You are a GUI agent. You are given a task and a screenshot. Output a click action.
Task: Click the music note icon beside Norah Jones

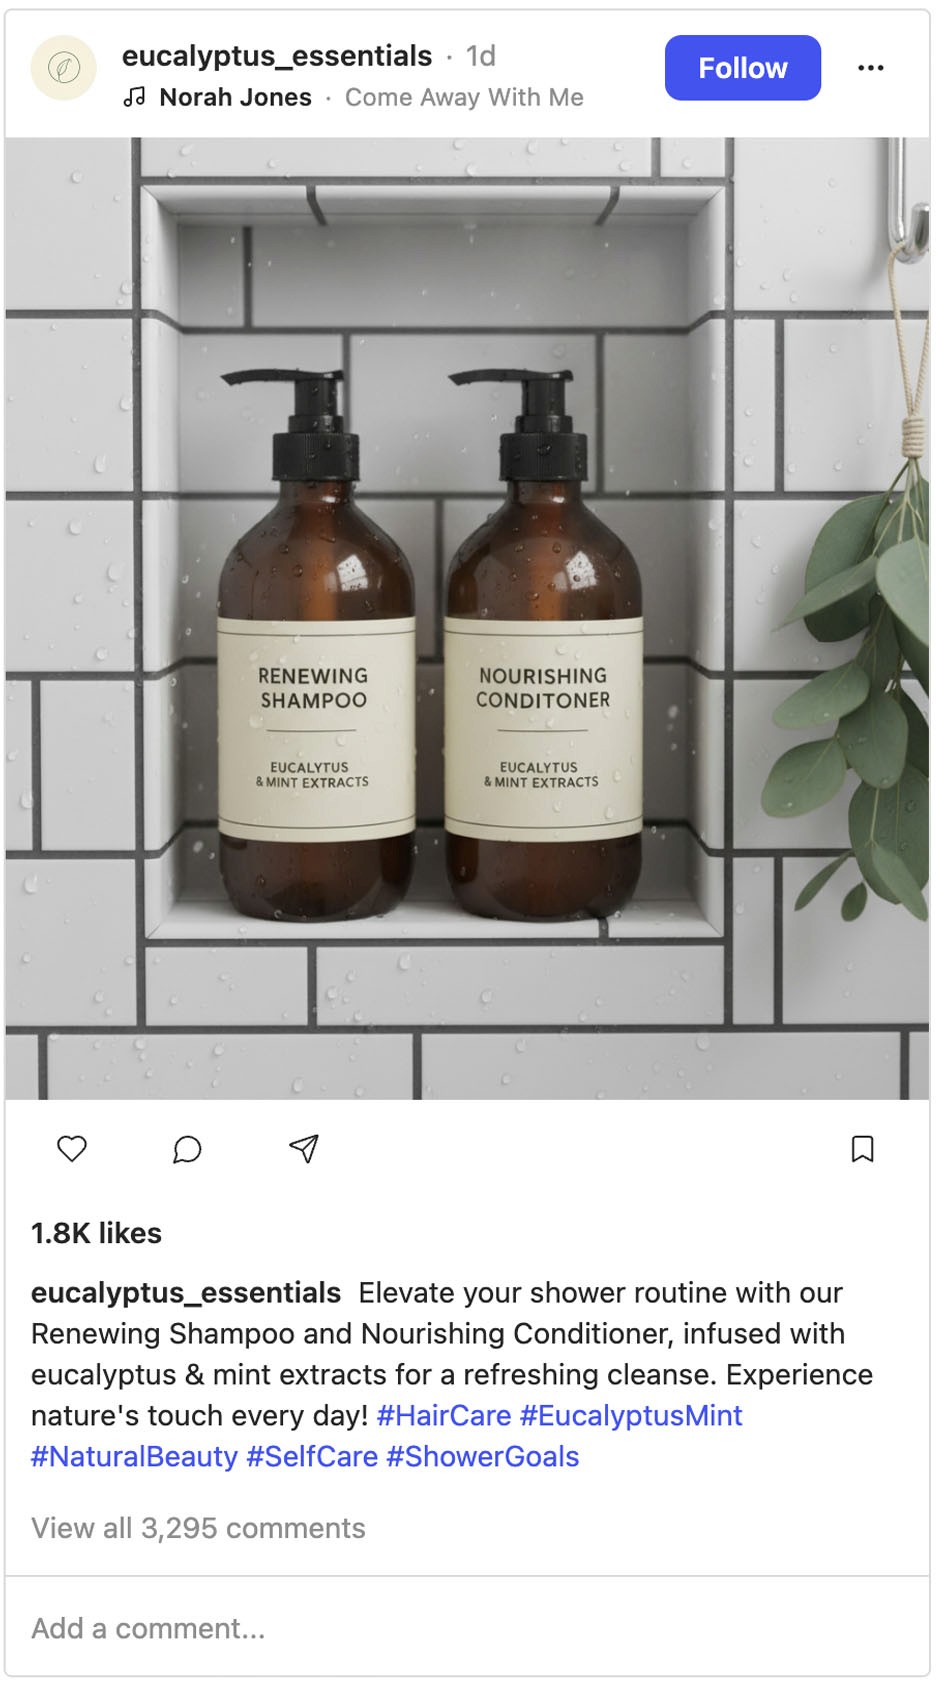click(x=134, y=97)
